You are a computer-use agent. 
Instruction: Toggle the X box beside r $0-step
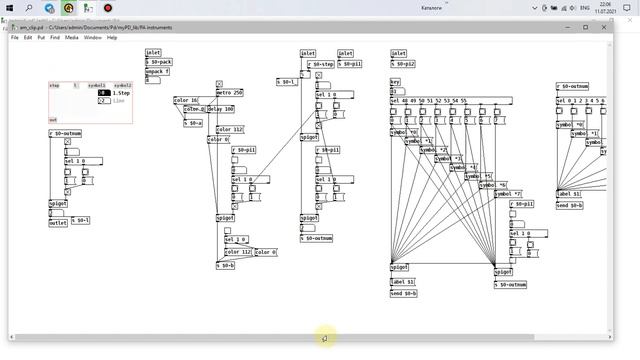[x=318, y=76]
